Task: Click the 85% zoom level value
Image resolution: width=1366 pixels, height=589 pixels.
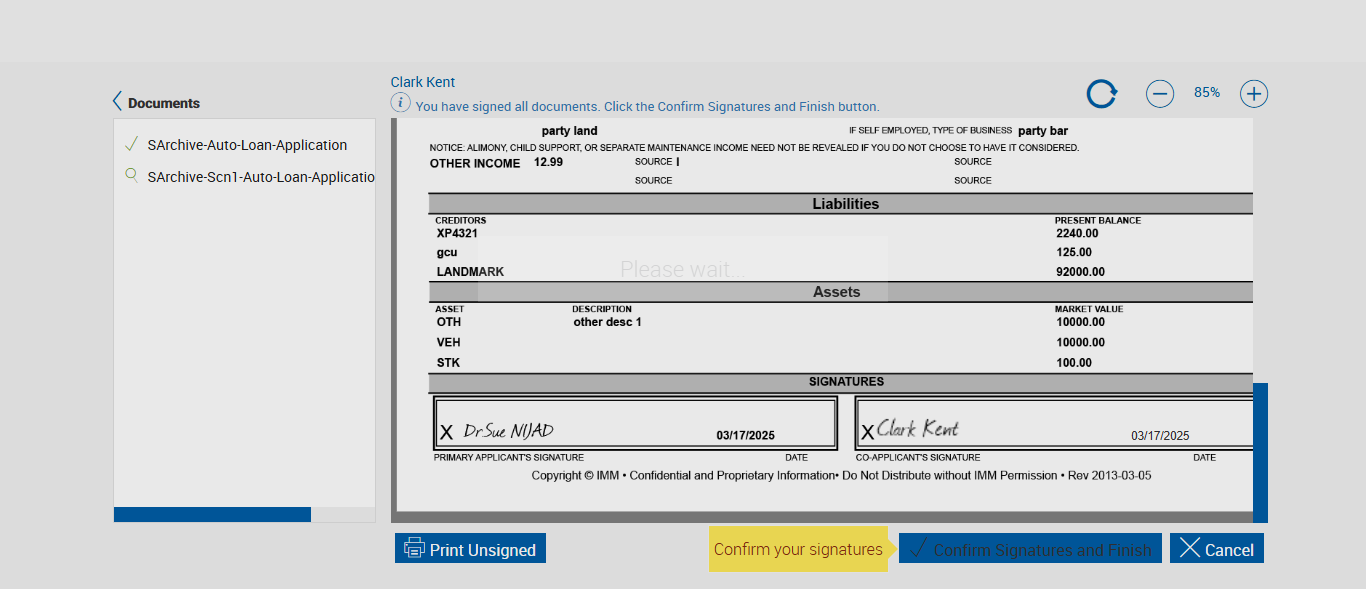Action: point(1207,92)
